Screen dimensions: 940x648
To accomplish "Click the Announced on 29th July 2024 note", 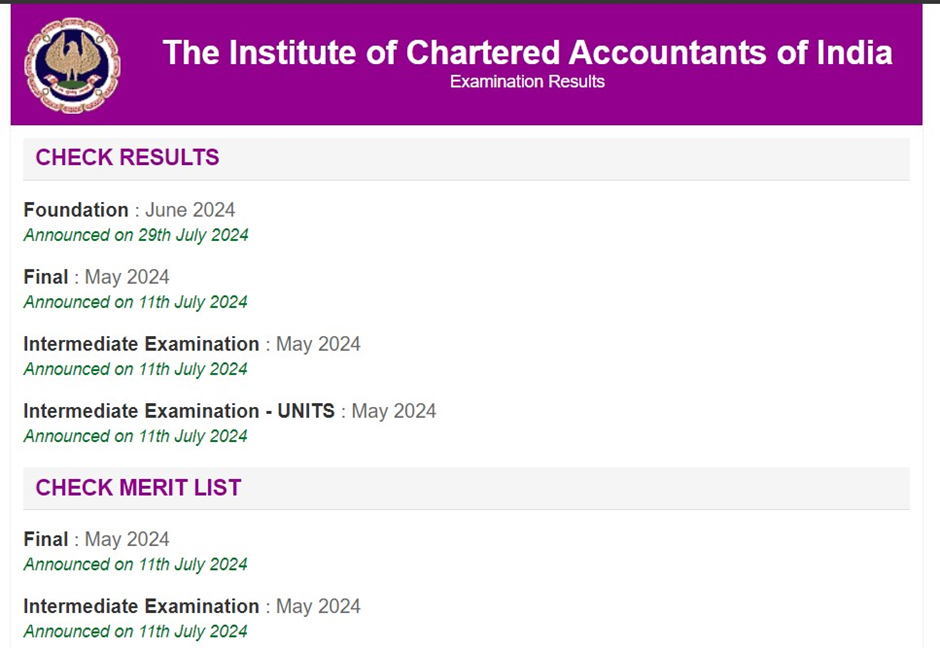I will coord(135,235).
